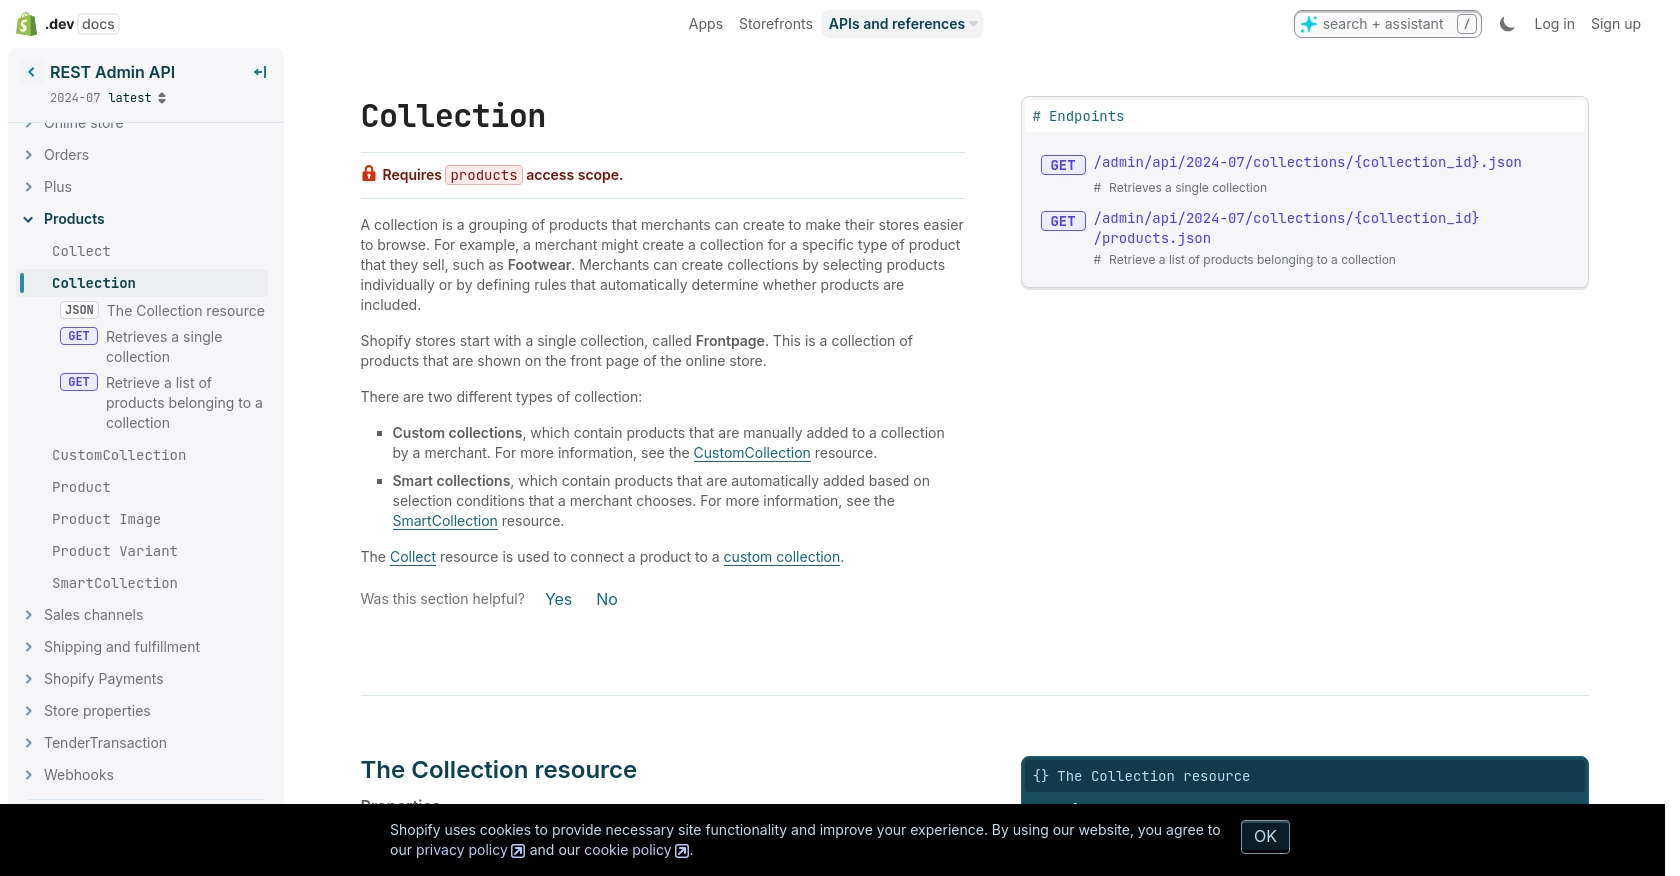Click The Collection resource heading
The width and height of the screenshot is (1680, 876).
[499, 770]
